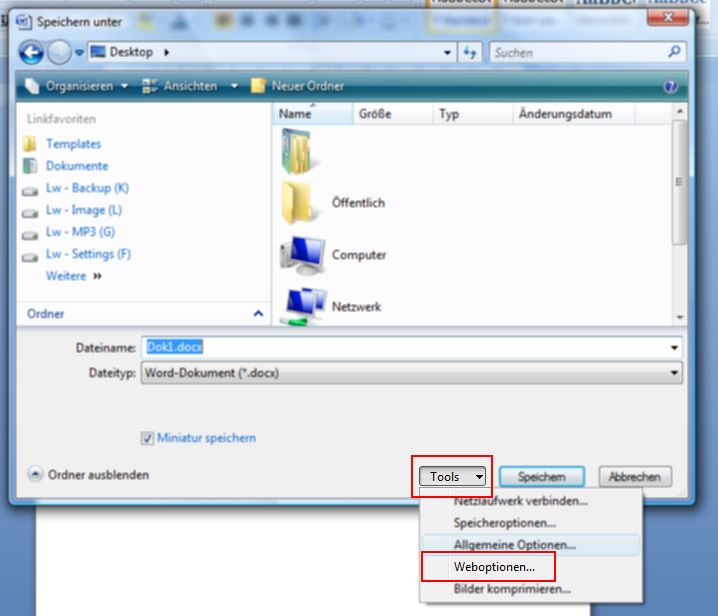
Task: Click the Dokumente folder icon
Action: (30, 166)
